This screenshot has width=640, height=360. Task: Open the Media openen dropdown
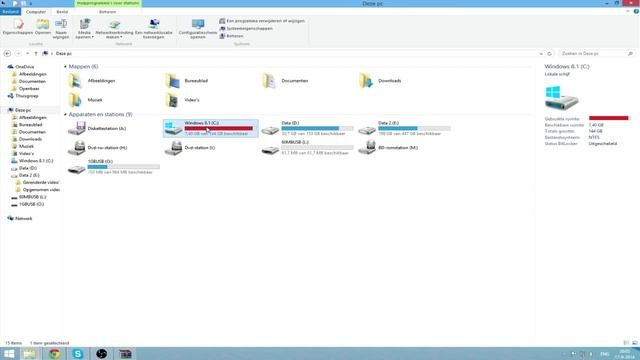(84, 29)
